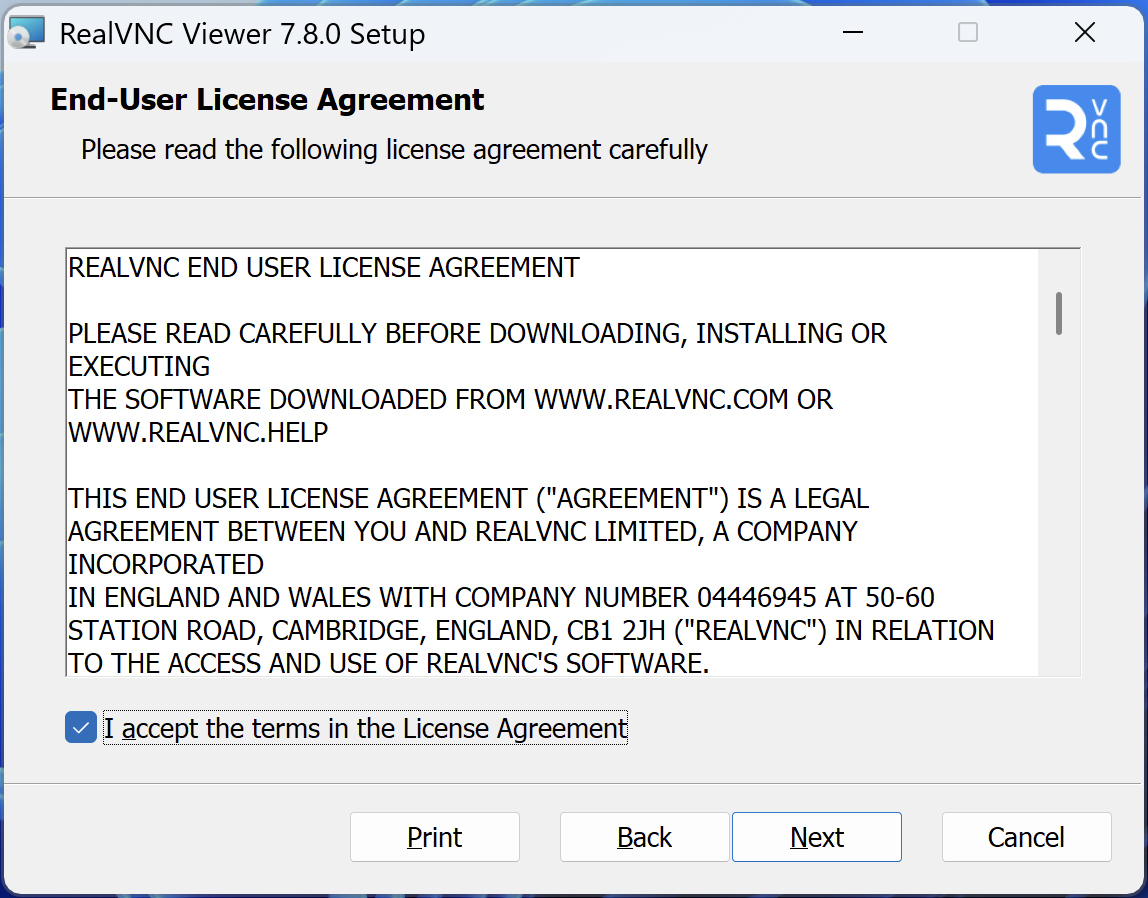Close the setup window
Viewport: 1148px width, 898px height.
1084,32
